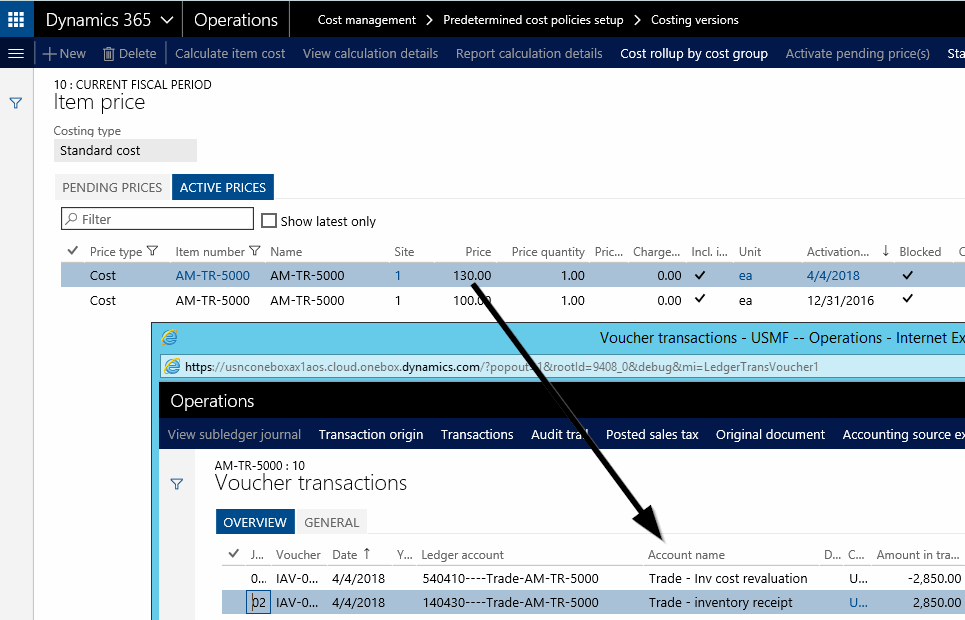Toggle the Show latest only checkbox
Viewport: 965px width, 620px height.
coord(269,221)
